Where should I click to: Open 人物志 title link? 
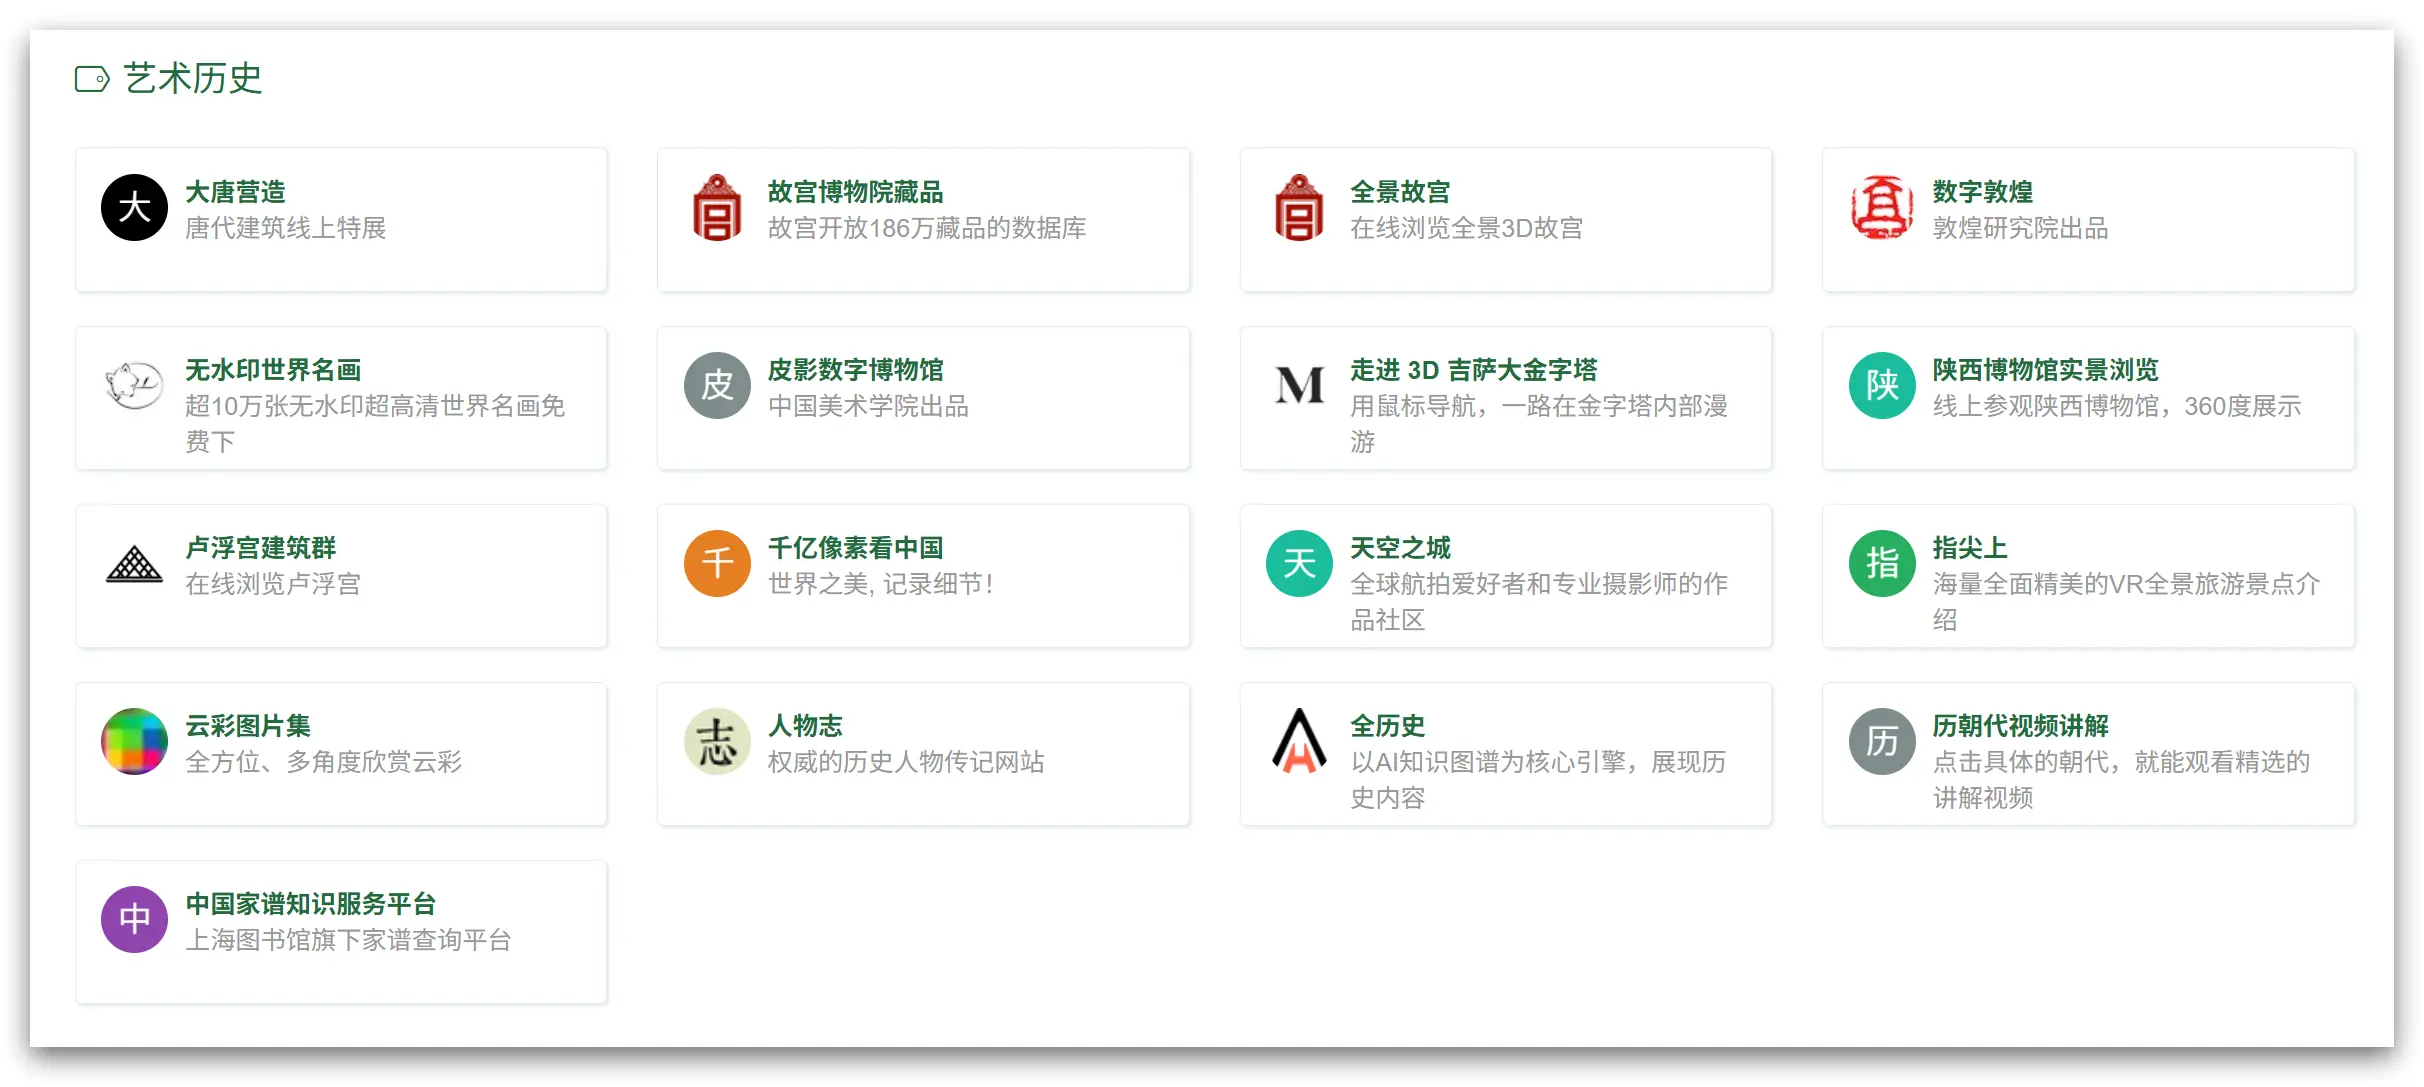pos(805,726)
